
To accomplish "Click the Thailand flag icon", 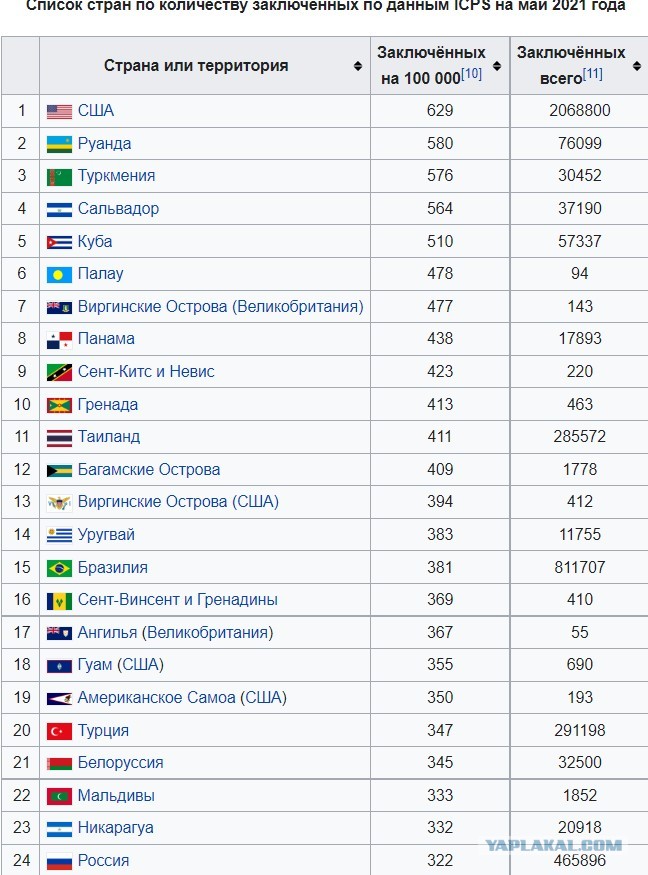I will (59, 438).
